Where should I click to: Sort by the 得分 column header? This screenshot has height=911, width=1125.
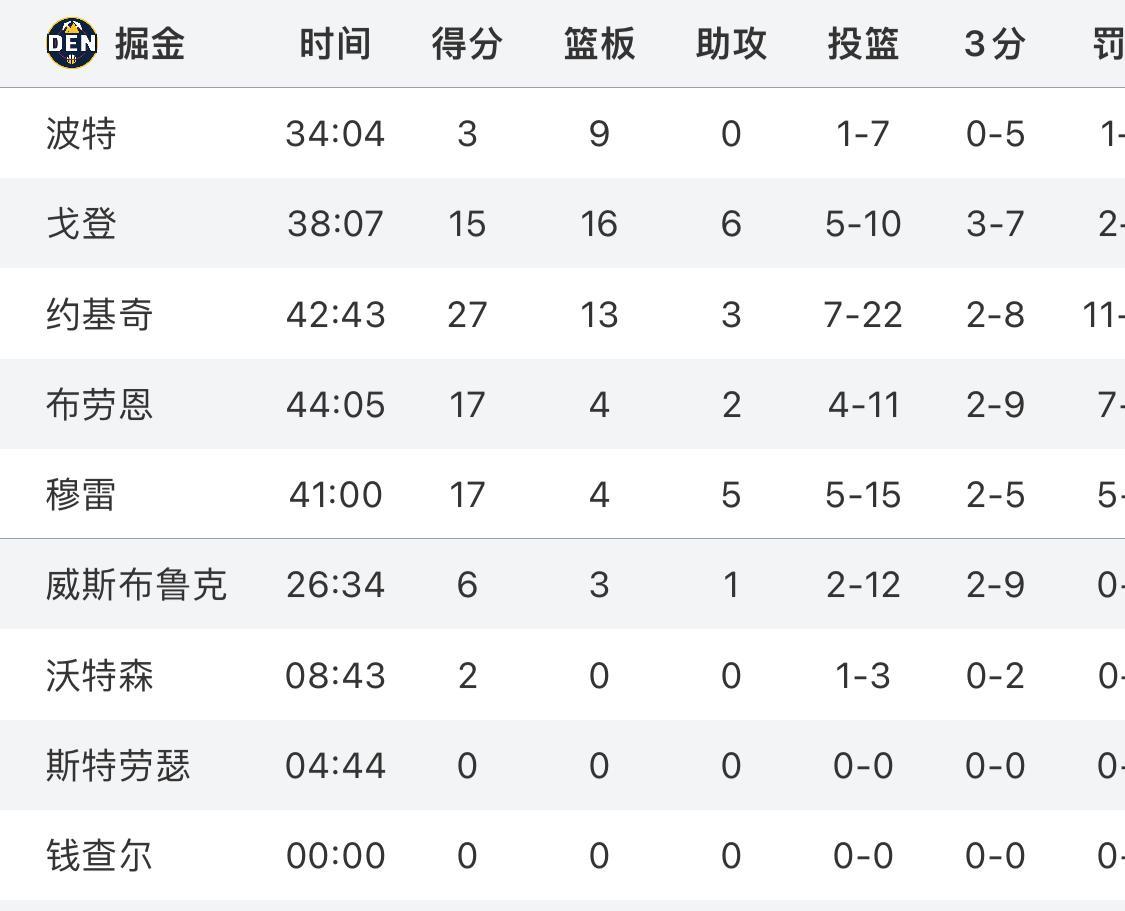click(467, 44)
